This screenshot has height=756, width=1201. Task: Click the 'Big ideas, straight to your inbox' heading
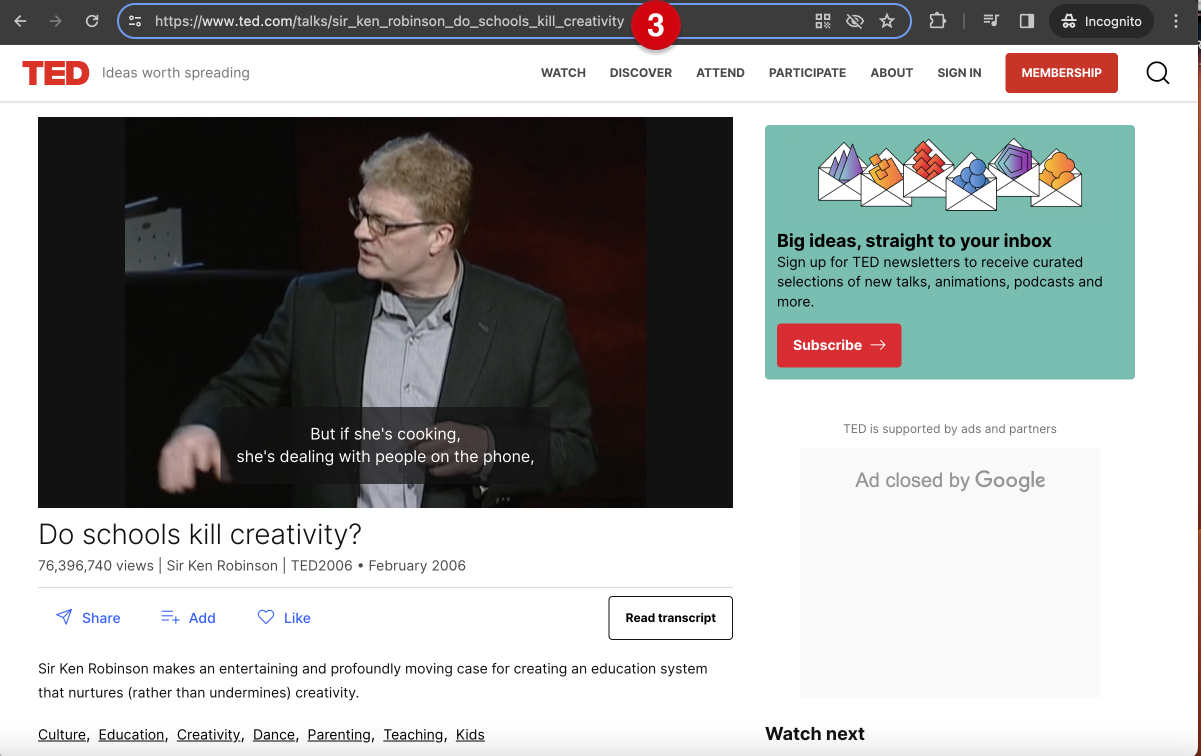tap(914, 241)
